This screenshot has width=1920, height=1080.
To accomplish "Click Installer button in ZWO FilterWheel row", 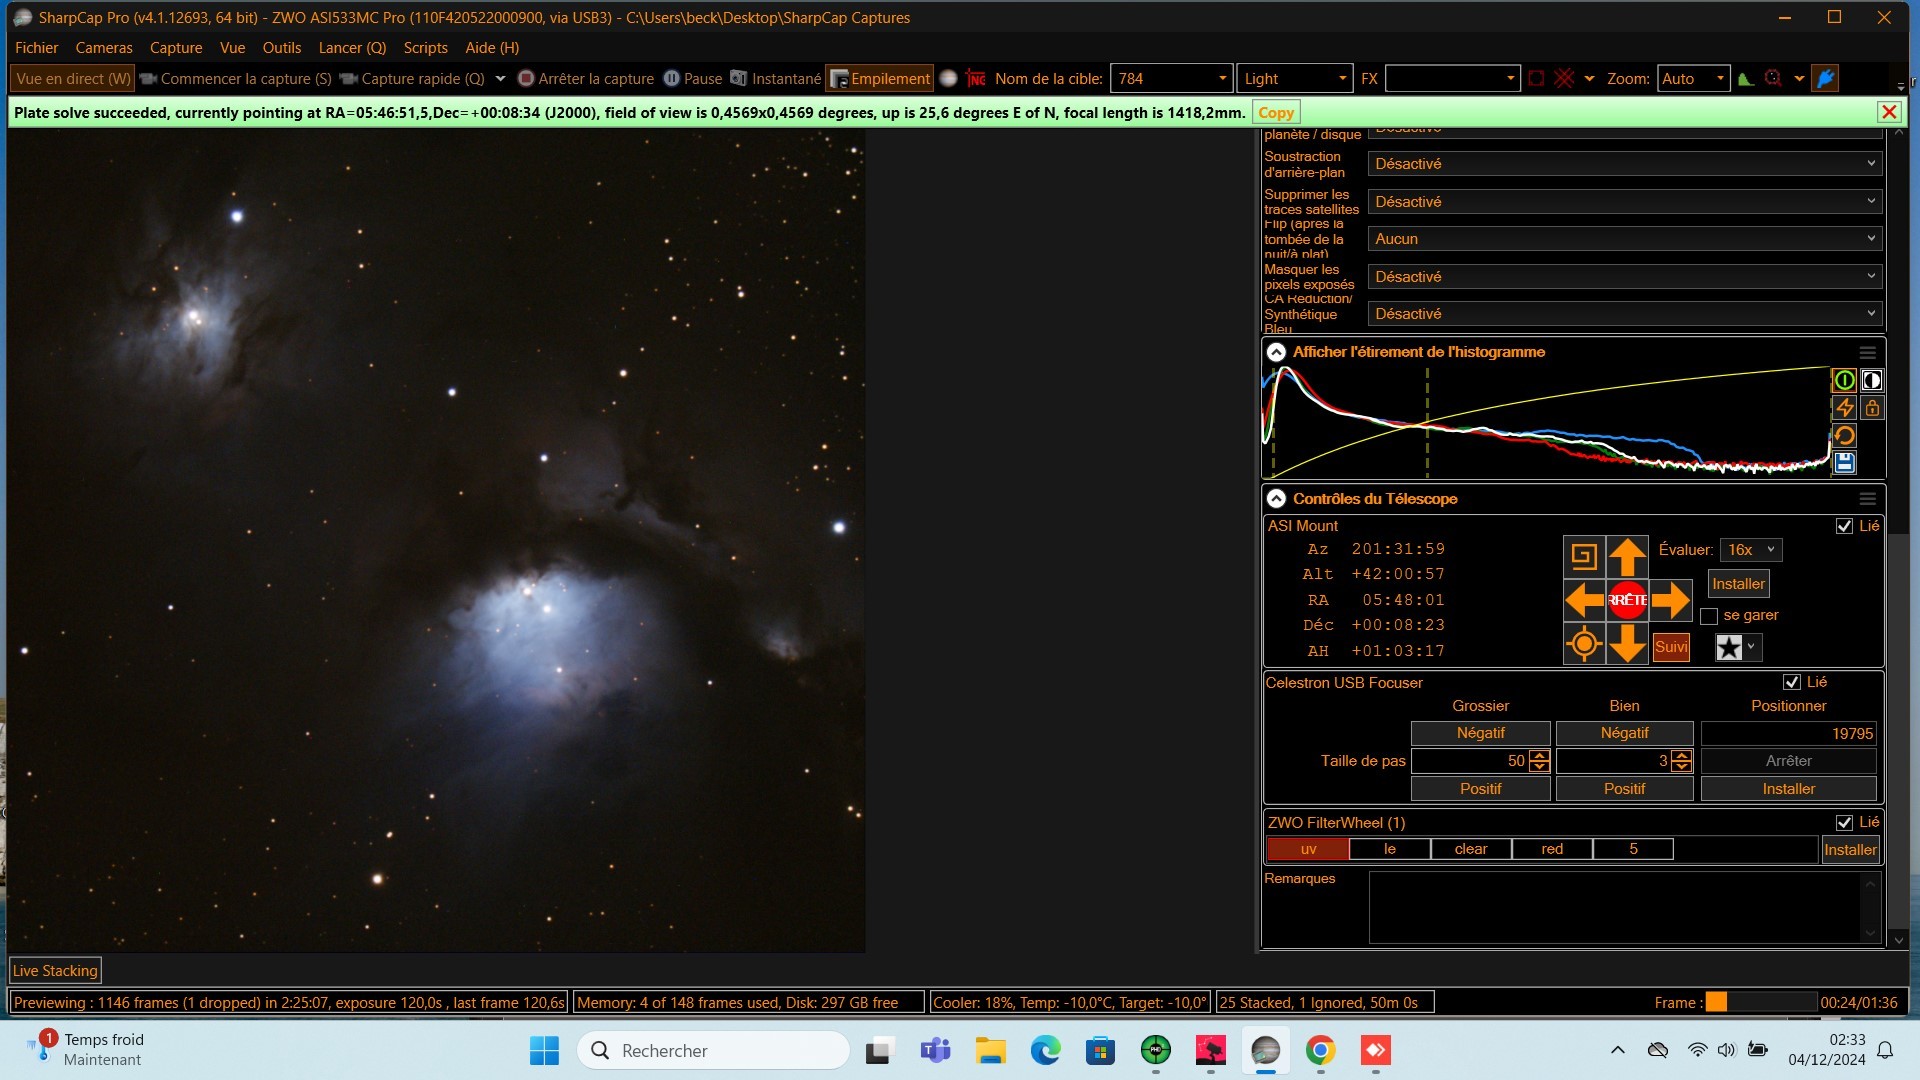I will 1850,850.
